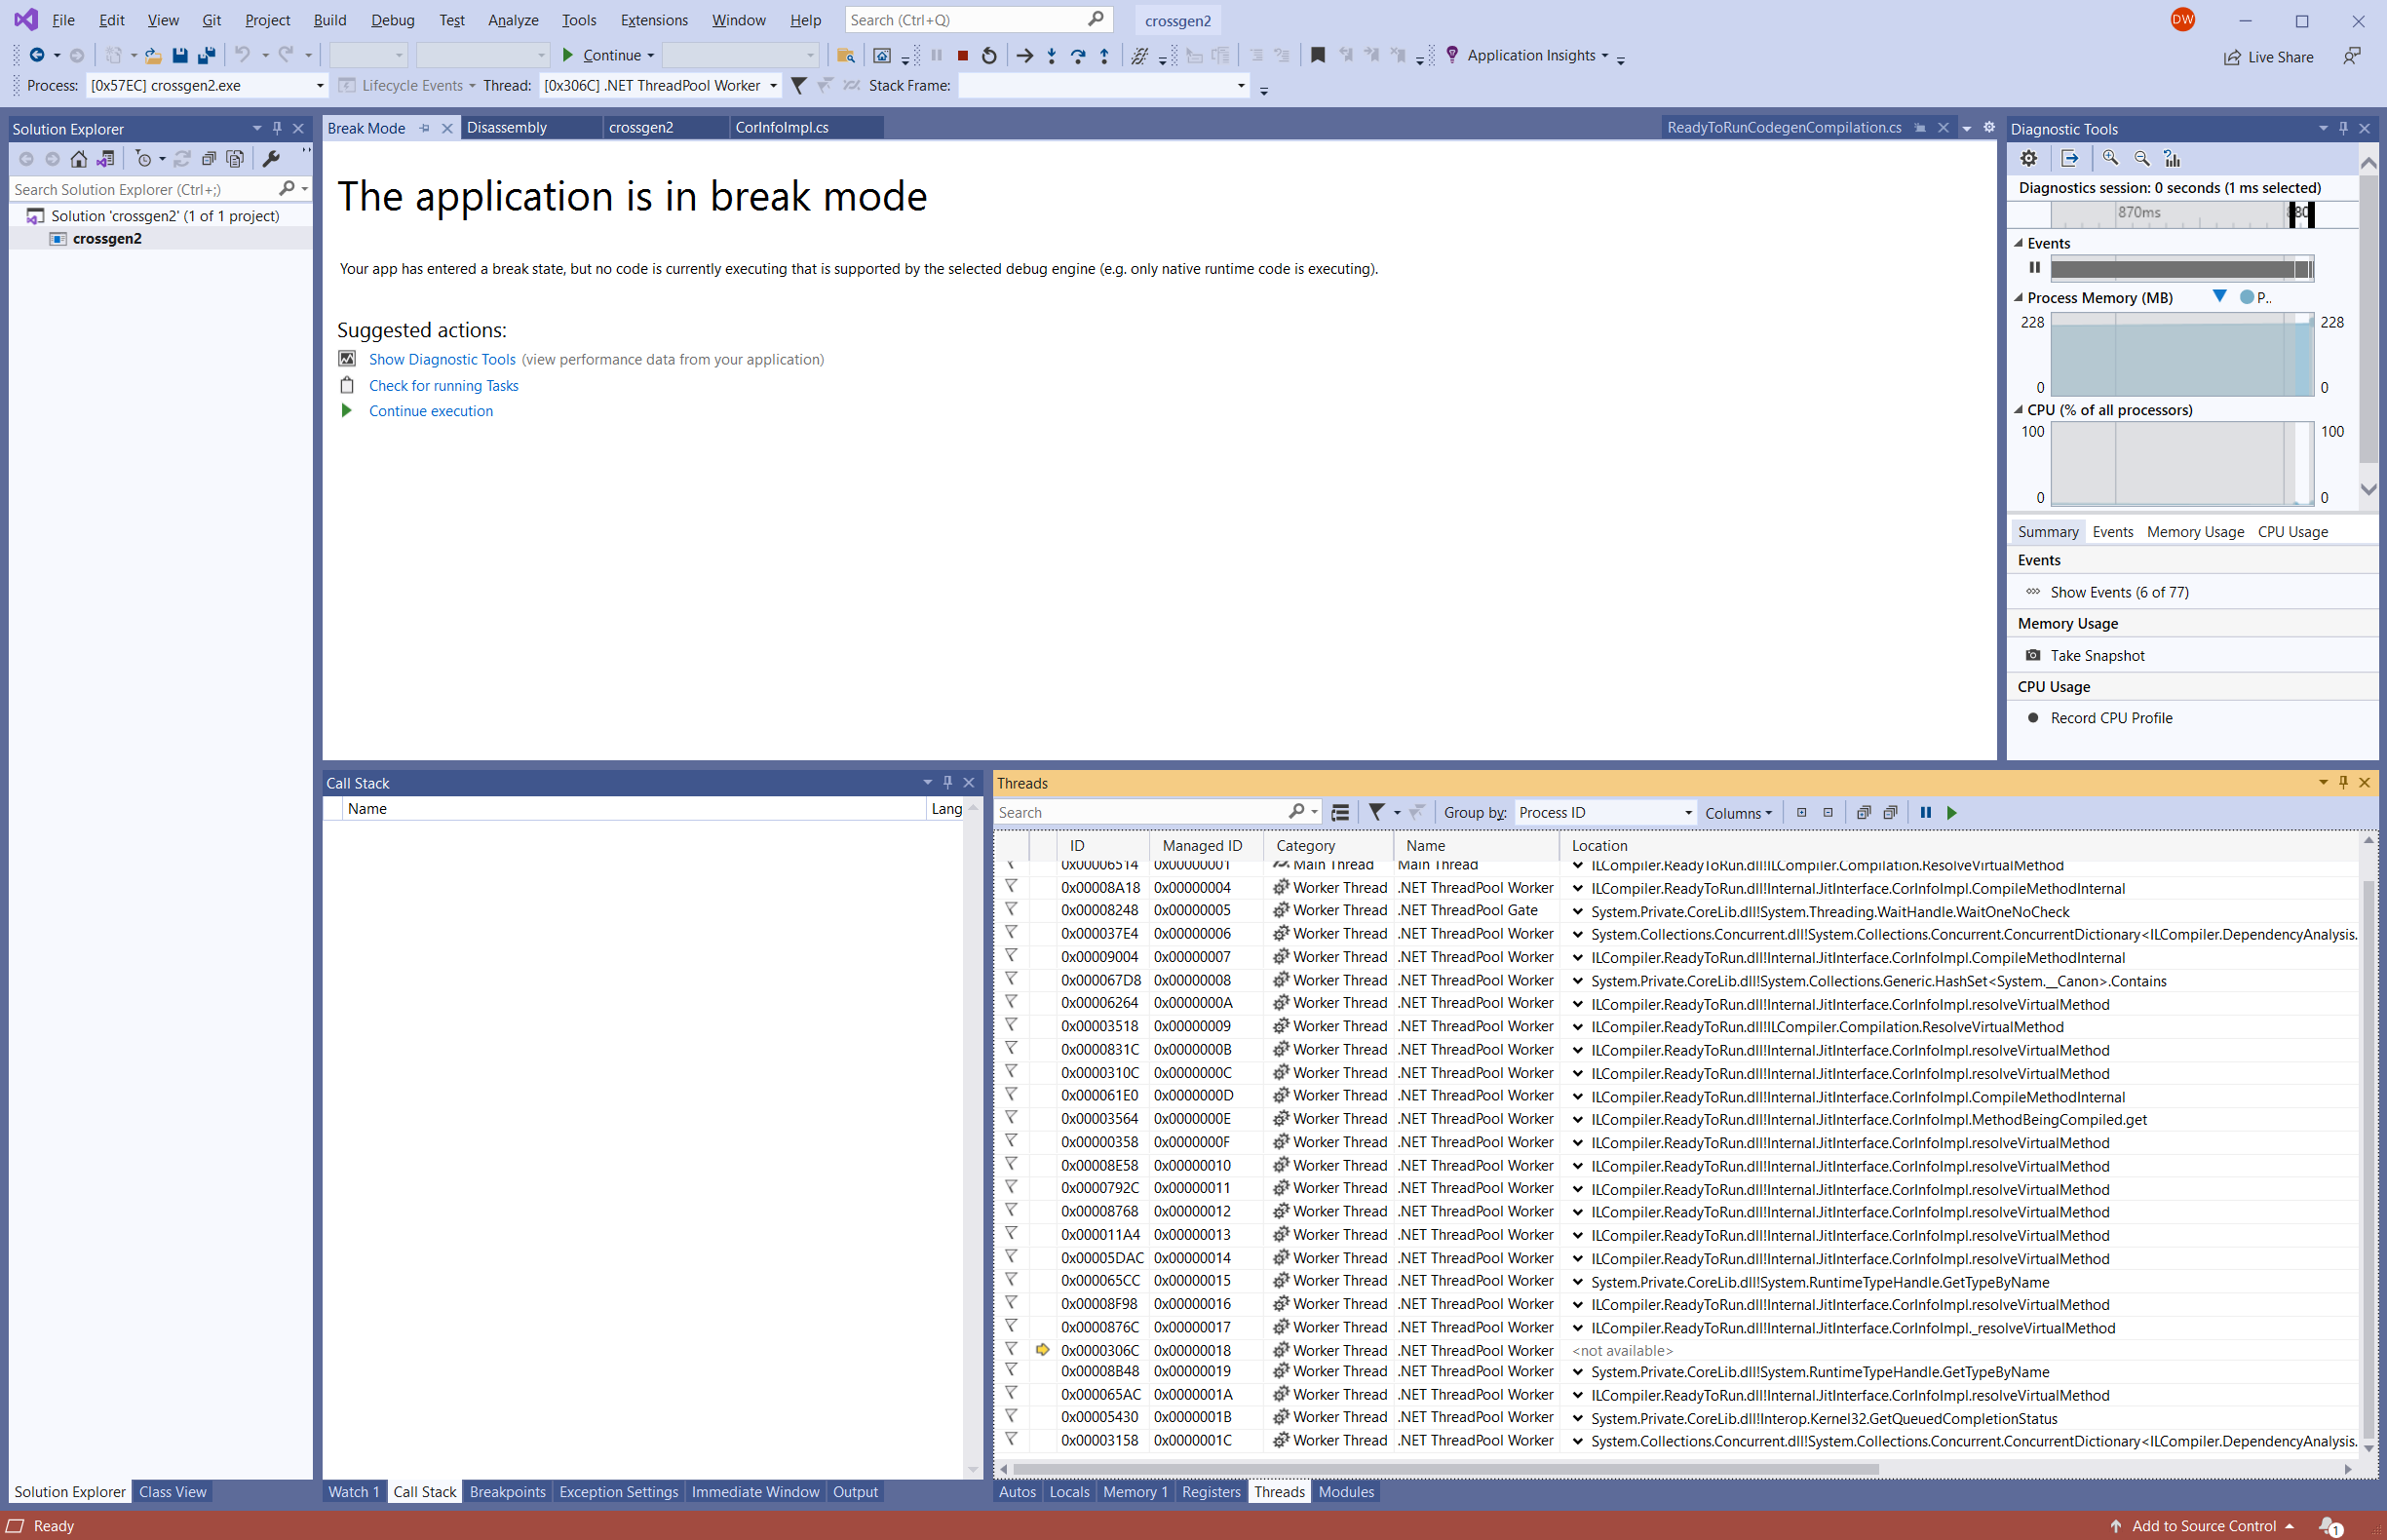Viewport: 2387px width, 1540px height.
Task: Click Thaw Threads play icon in Threads panel
Action: pos(1952,813)
